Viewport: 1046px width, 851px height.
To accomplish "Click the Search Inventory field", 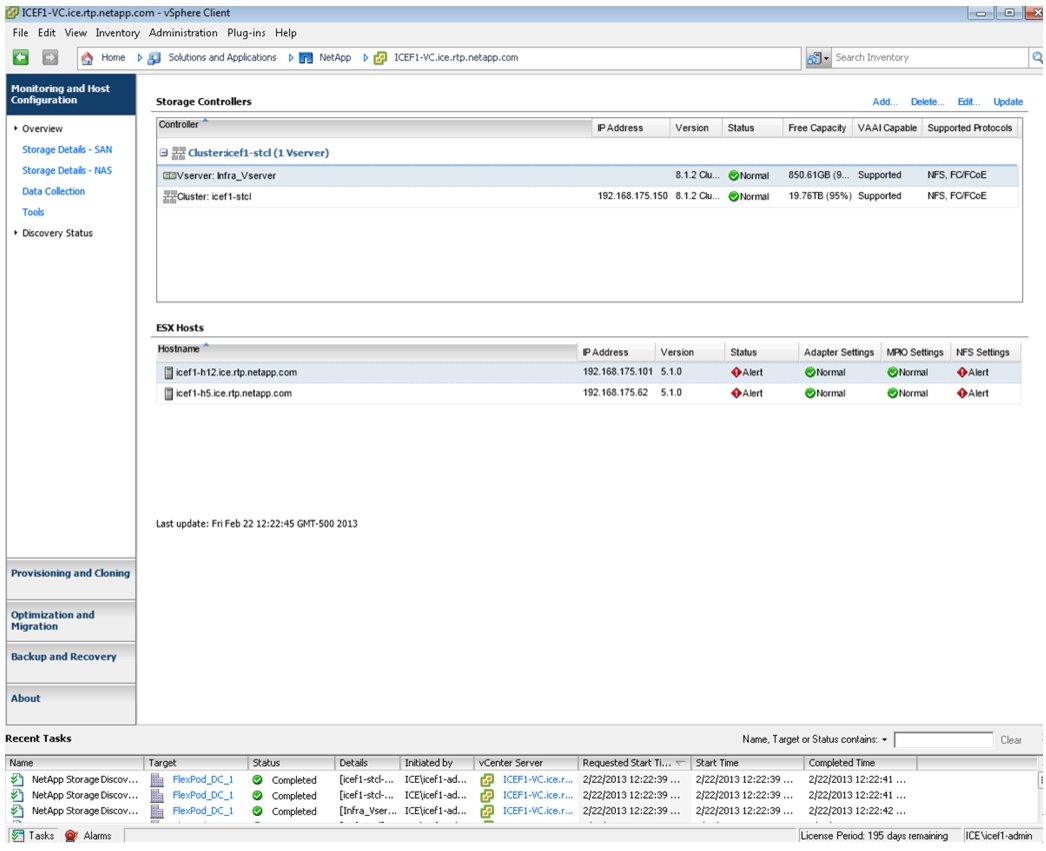I will coord(930,58).
